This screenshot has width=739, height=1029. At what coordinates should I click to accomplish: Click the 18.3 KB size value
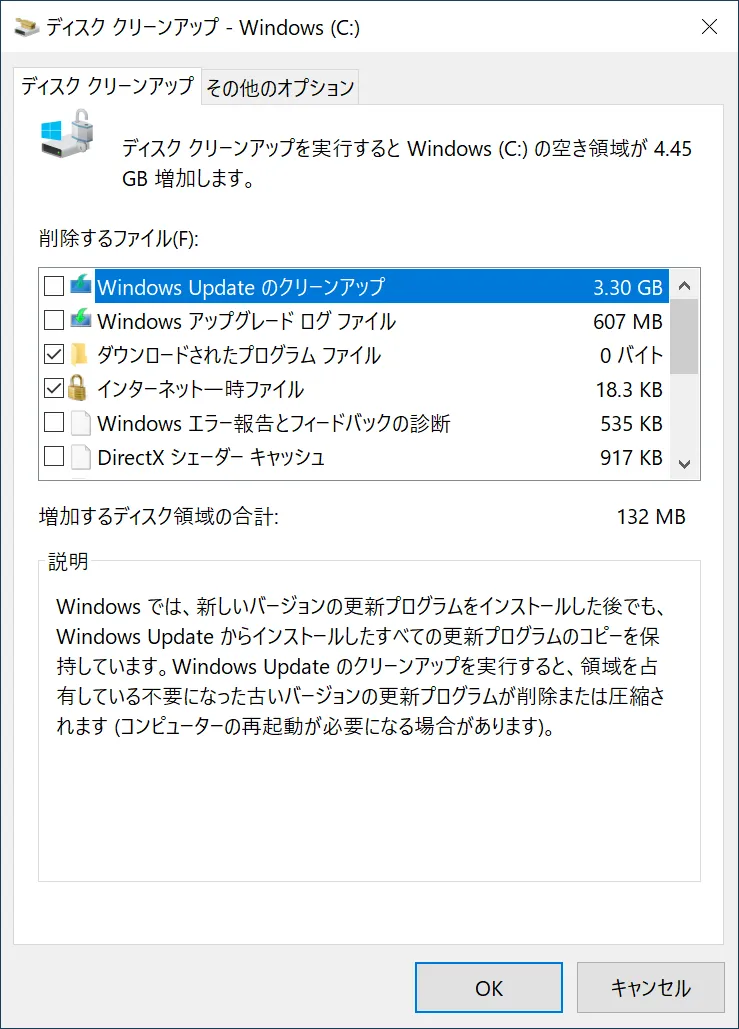click(629, 390)
